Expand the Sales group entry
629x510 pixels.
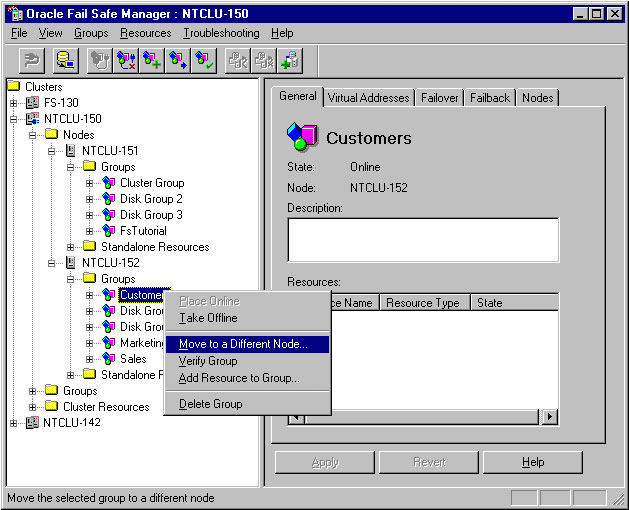[89, 359]
